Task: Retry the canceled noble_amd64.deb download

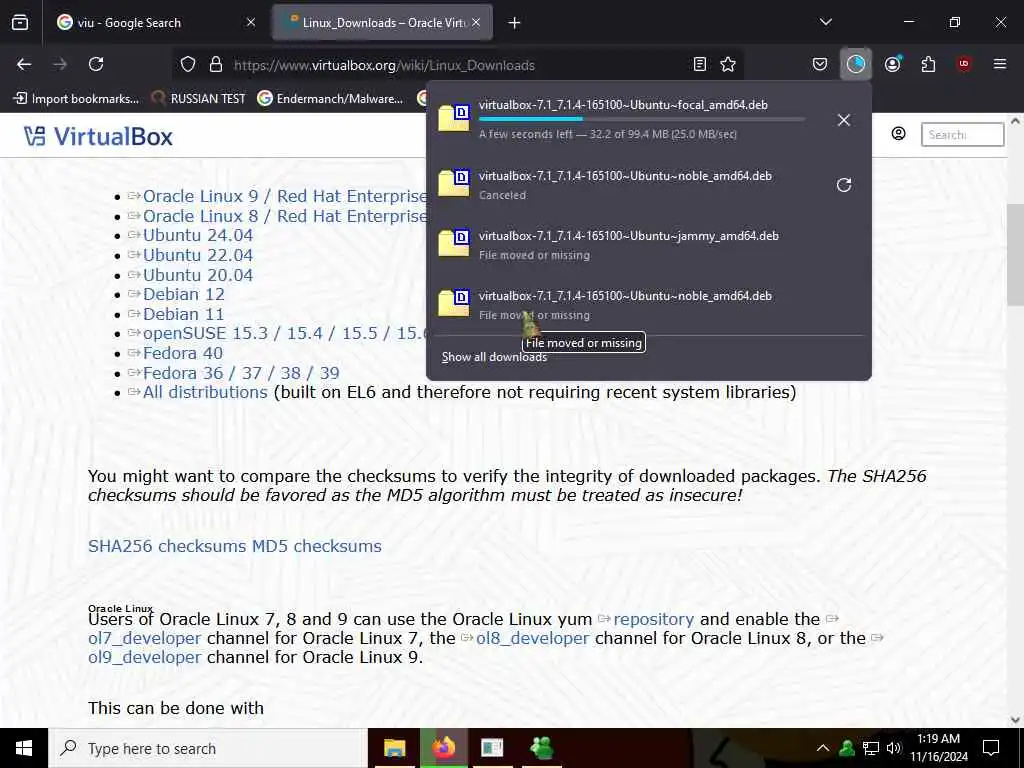Action: click(844, 185)
